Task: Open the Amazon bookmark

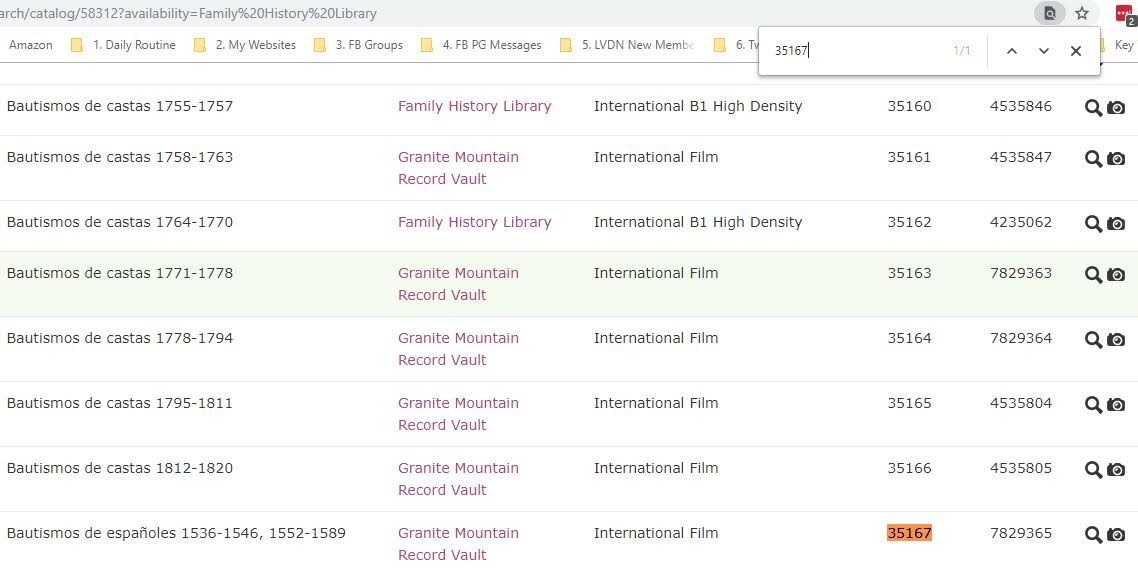Action: [30, 45]
